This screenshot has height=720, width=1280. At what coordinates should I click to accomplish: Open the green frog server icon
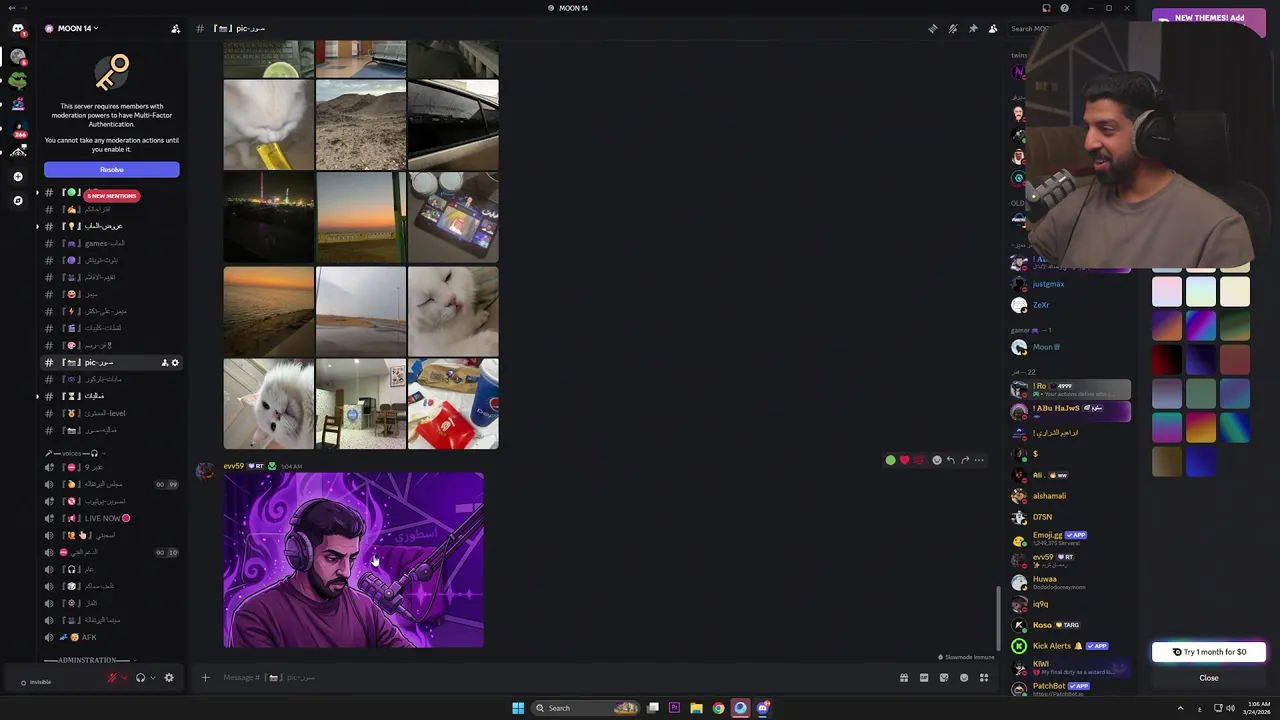tap(18, 80)
